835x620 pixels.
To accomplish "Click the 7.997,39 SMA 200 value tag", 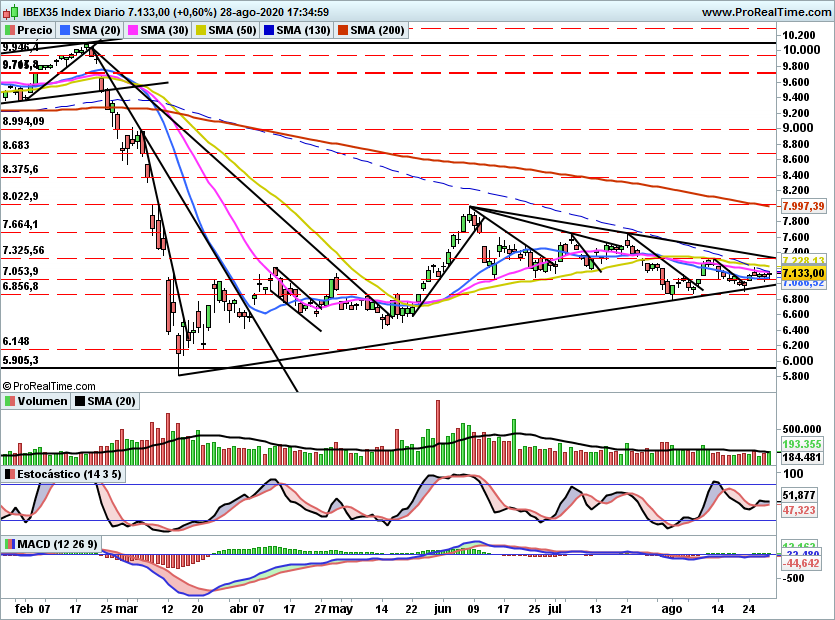I will tap(804, 206).
